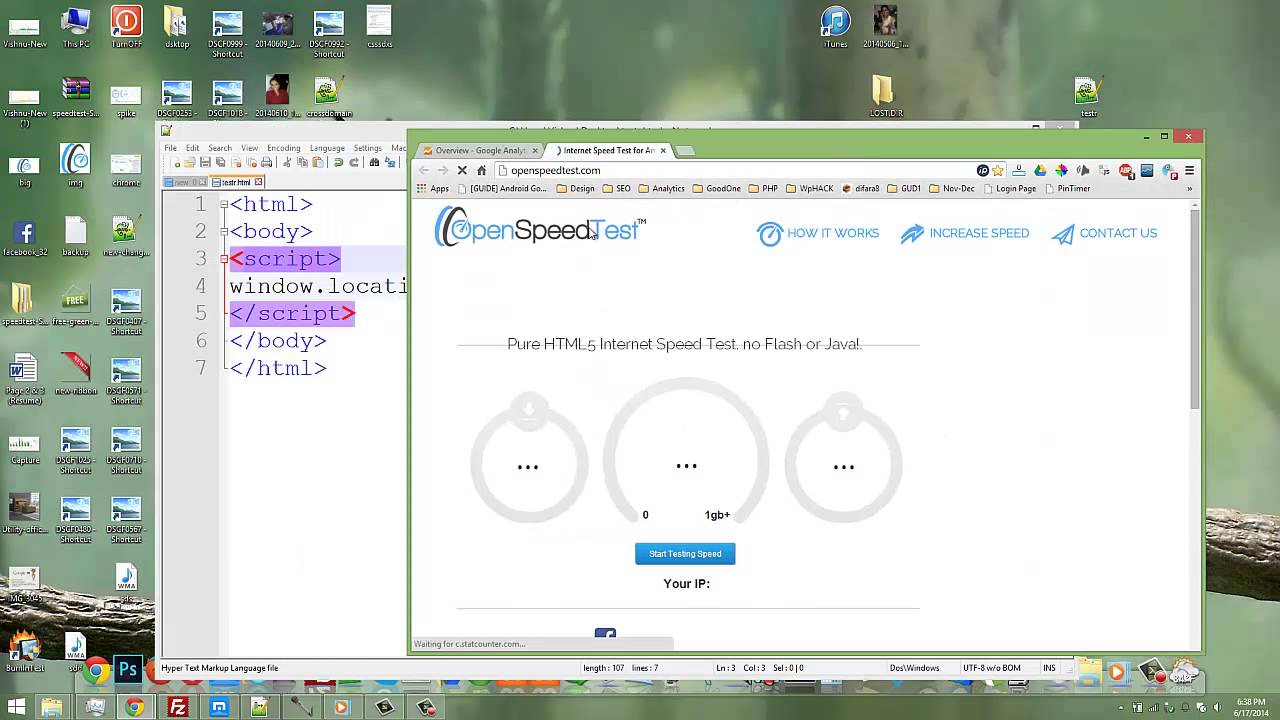Open the Windows Start button
The width and height of the screenshot is (1280, 720).
(x=17, y=708)
